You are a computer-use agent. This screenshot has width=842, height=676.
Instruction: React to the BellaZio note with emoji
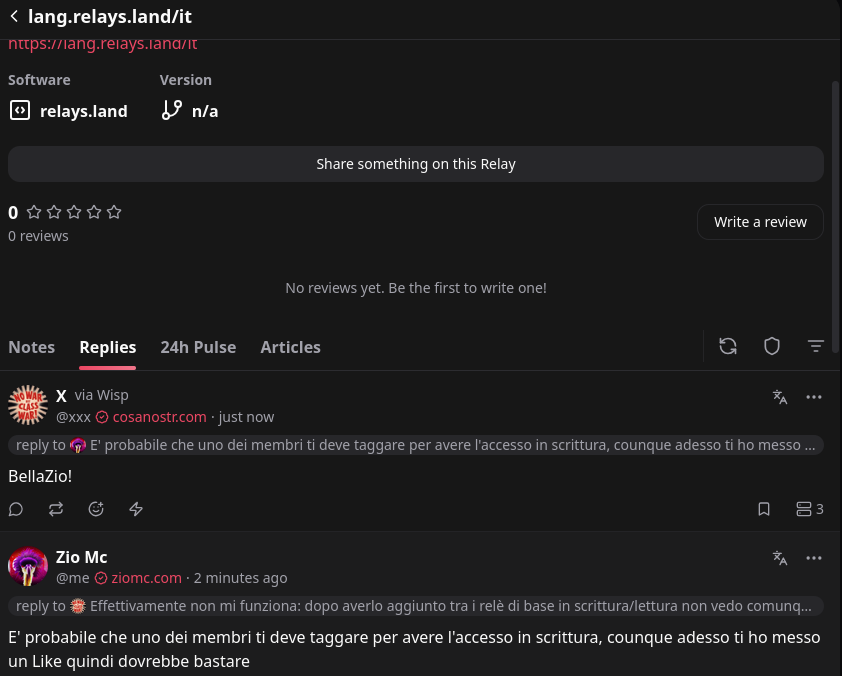click(x=96, y=509)
